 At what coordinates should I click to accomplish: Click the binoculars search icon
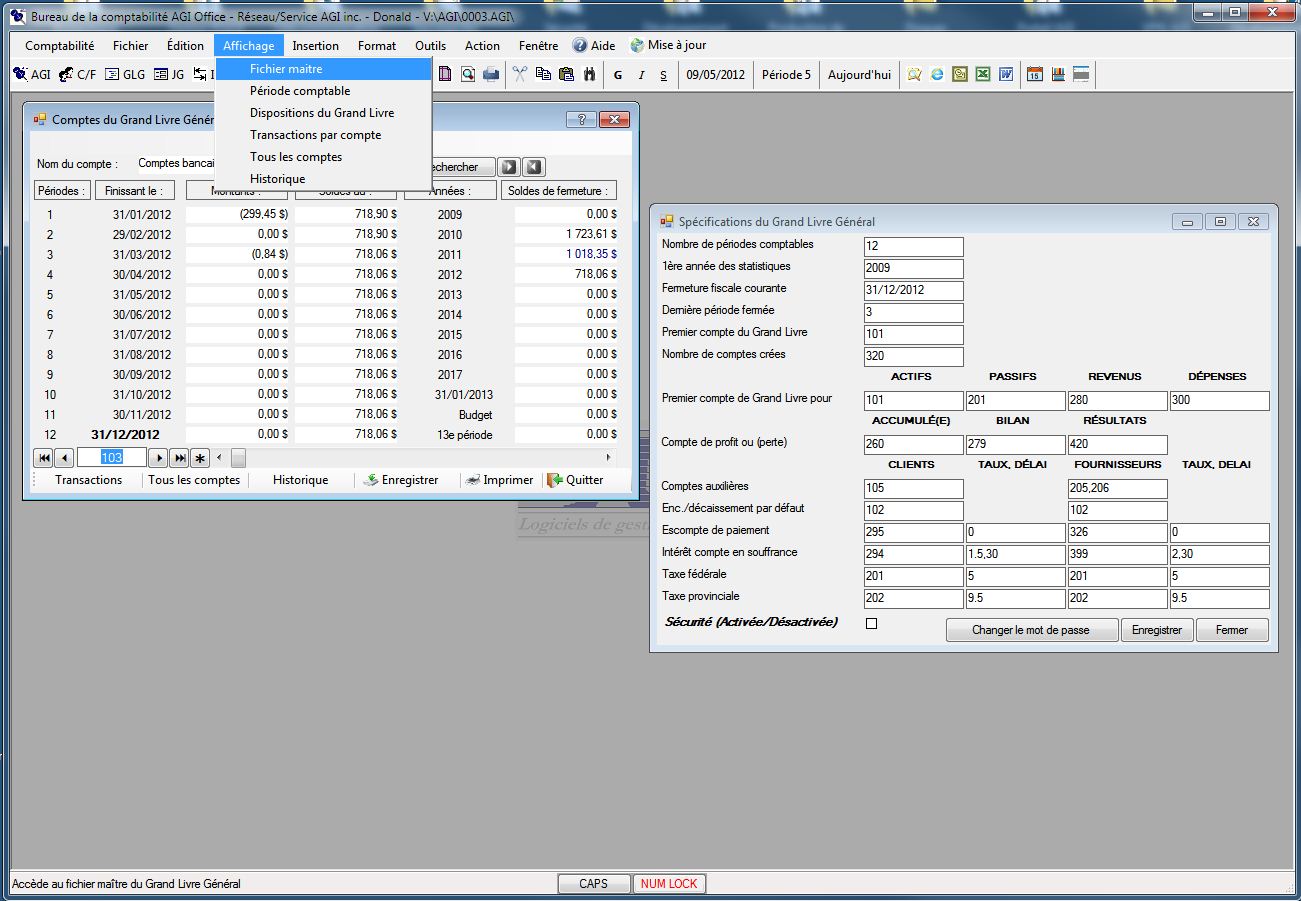coord(589,75)
